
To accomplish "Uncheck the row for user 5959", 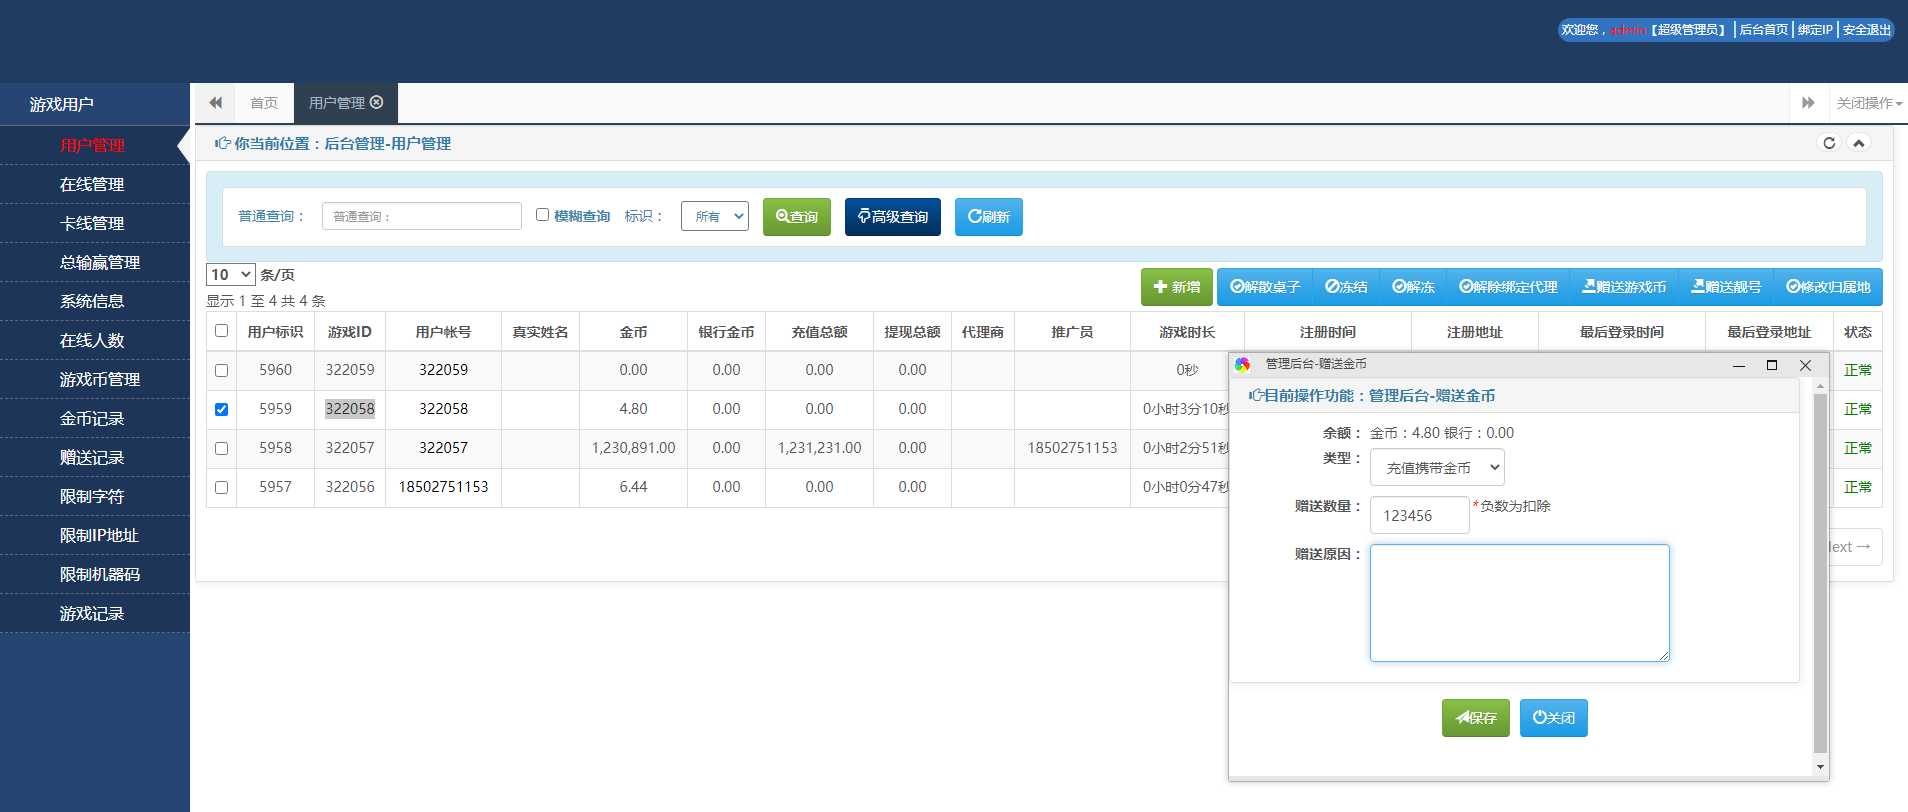I will [221, 409].
